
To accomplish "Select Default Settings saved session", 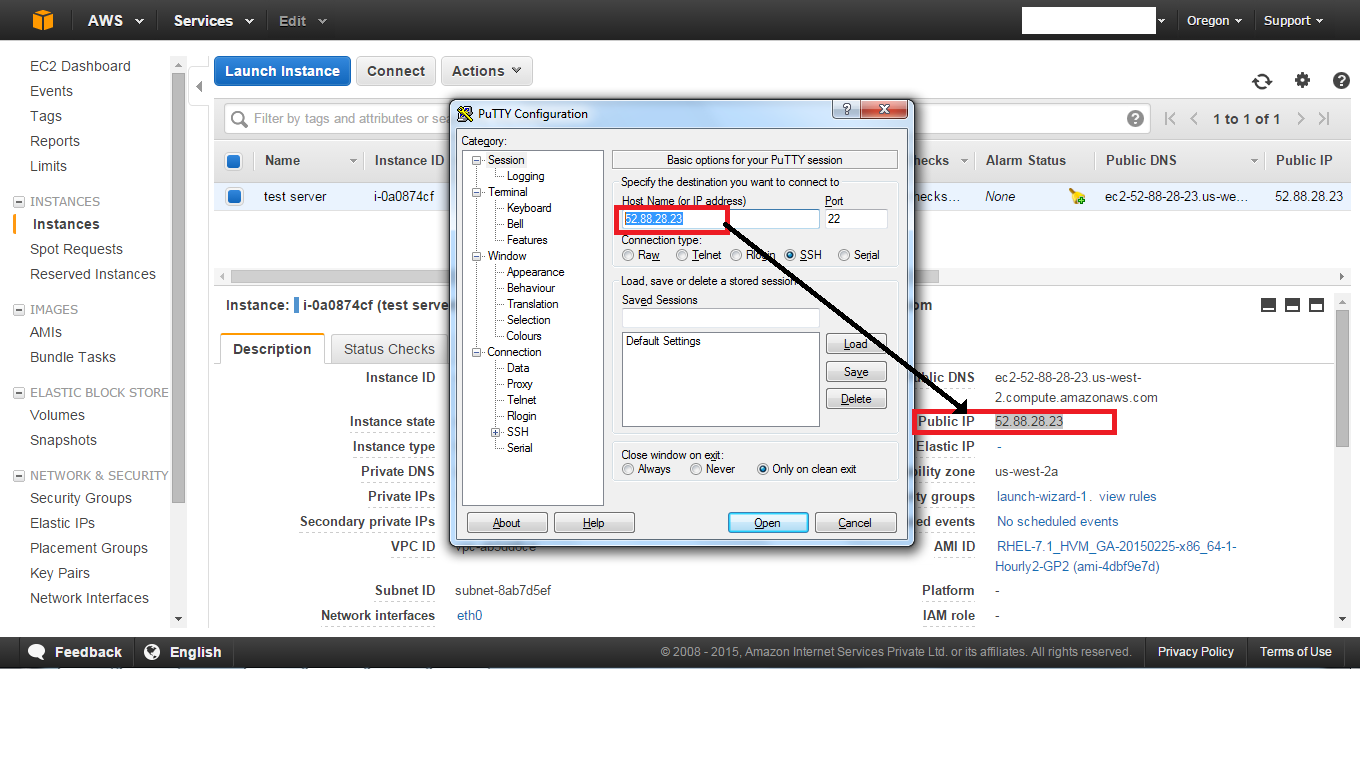I will 663,341.
